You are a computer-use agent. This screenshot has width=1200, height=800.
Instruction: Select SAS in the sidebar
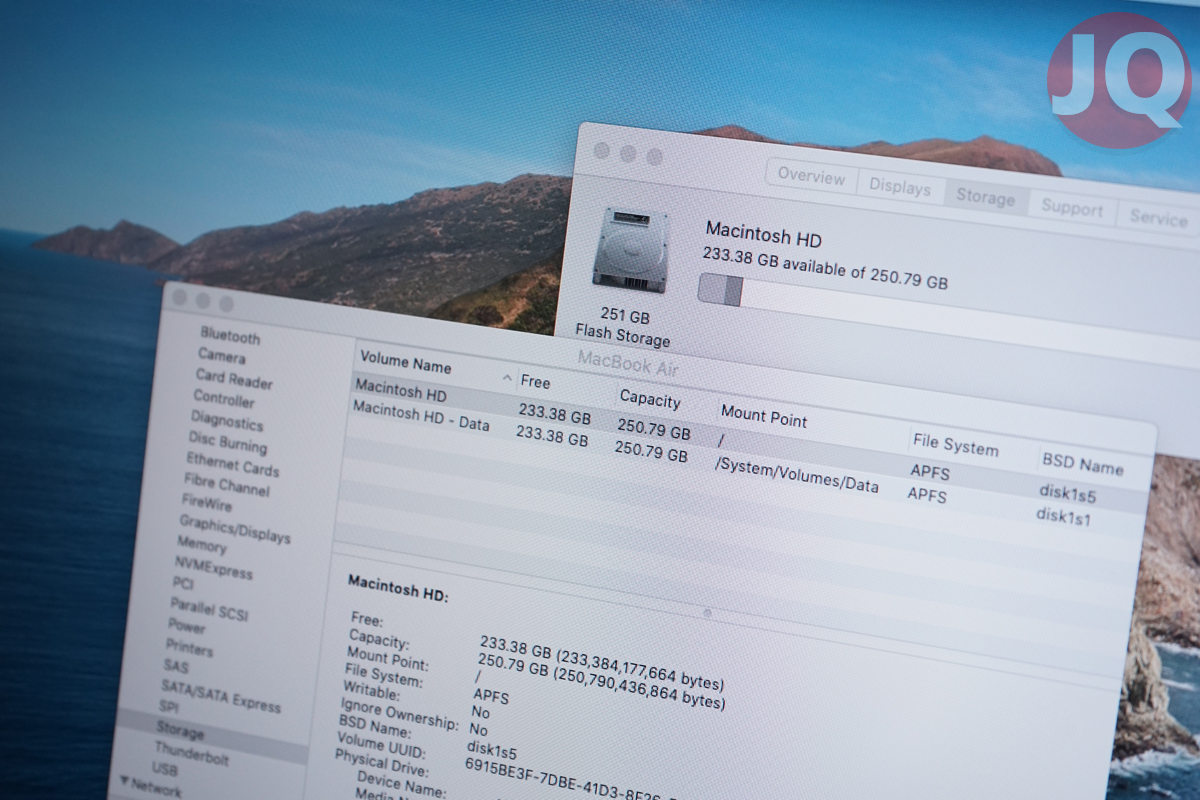click(176, 666)
